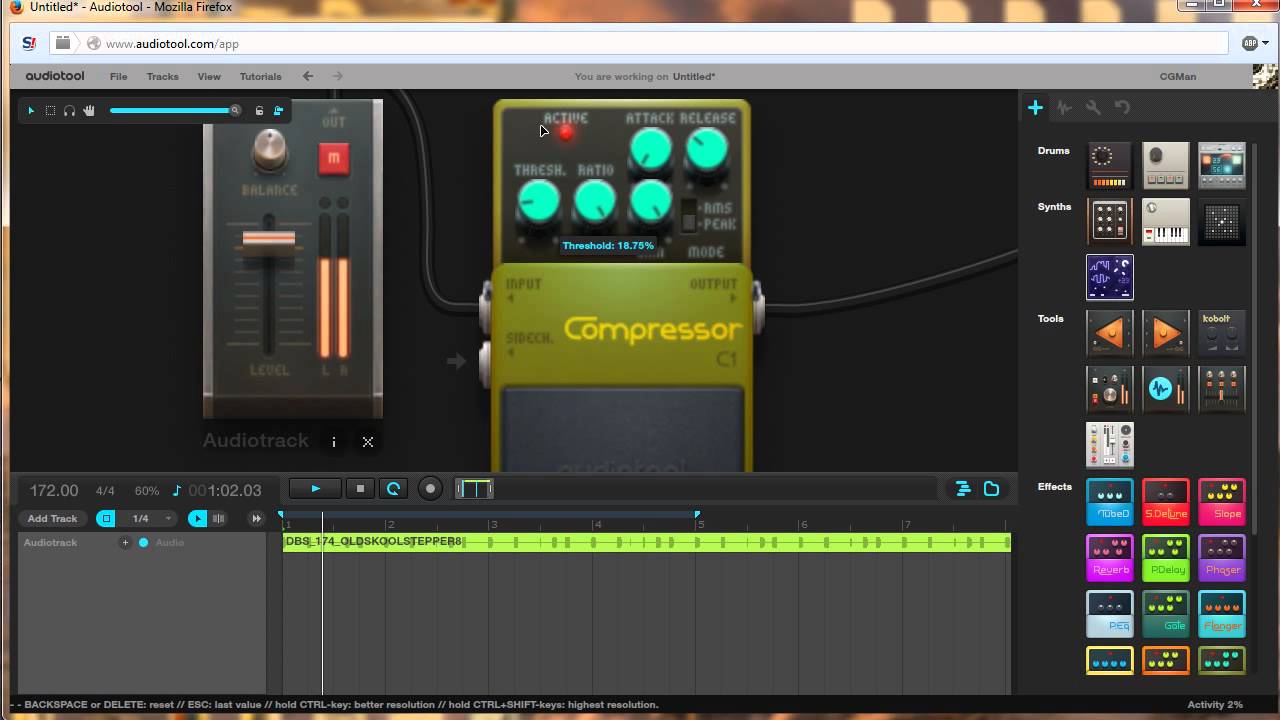Open the View menu
Viewport: 1280px width, 720px height.
pyautogui.click(x=209, y=76)
